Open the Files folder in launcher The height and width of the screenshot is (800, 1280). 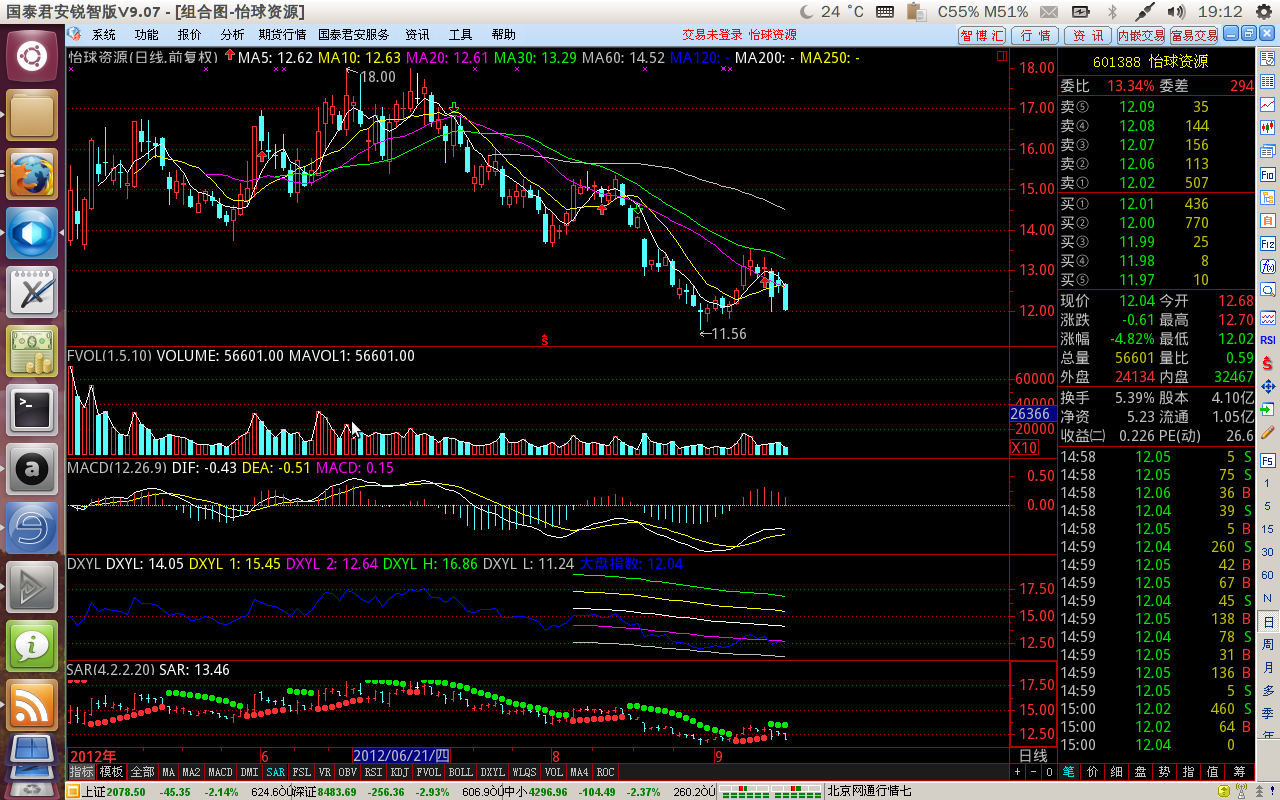point(33,116)
